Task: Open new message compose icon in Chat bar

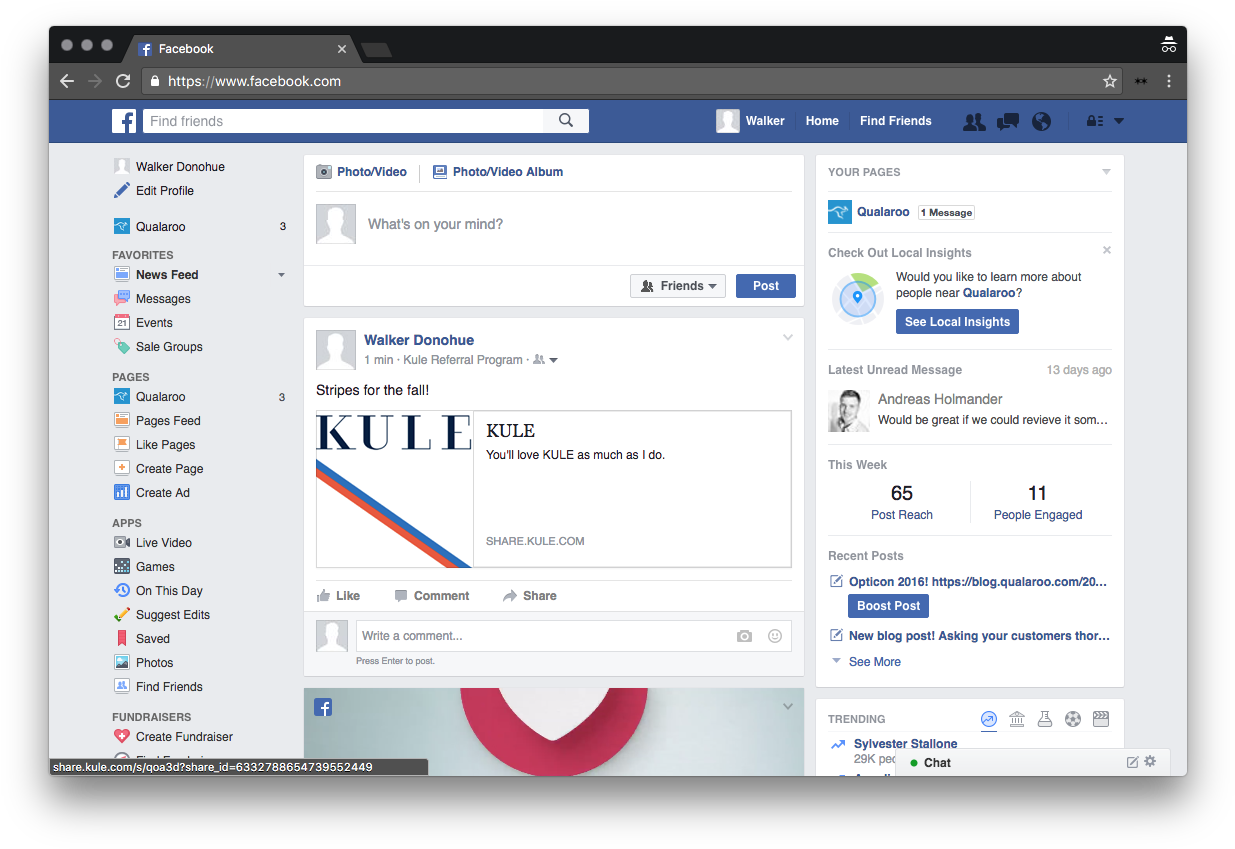Action: tap(1131, 762)
